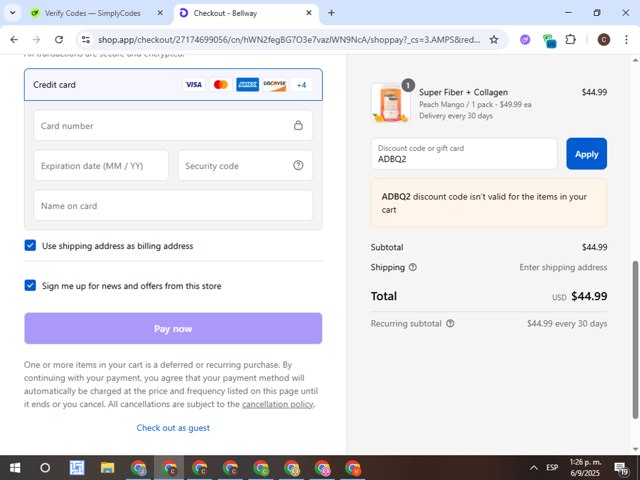Show hidden system tray icons
640x480 pixels.
[533, 468]
